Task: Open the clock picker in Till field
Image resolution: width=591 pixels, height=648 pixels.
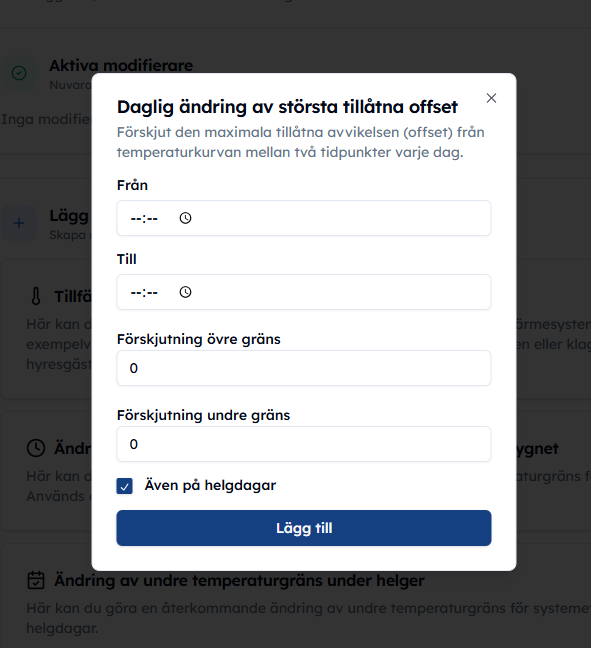Action: pyautogui.click(x=186, y=292)
